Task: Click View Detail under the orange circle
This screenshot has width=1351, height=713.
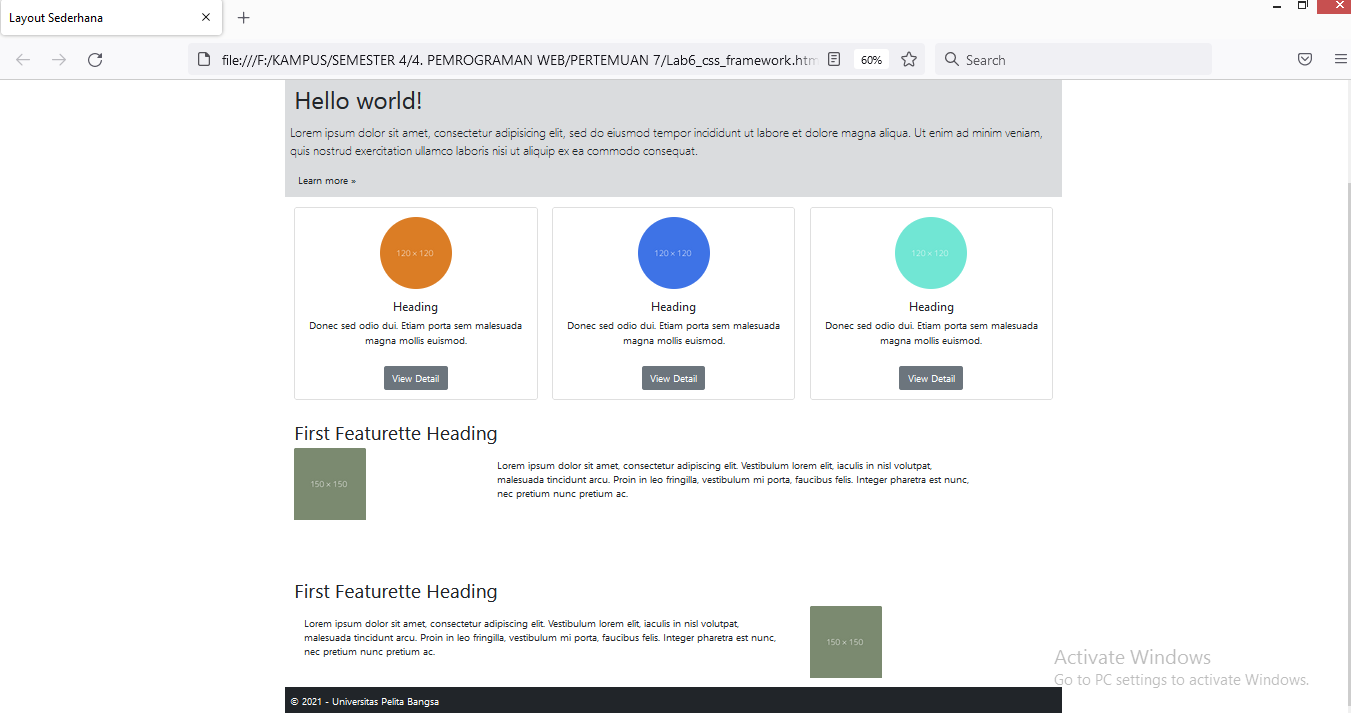Action: coord(415,377)
